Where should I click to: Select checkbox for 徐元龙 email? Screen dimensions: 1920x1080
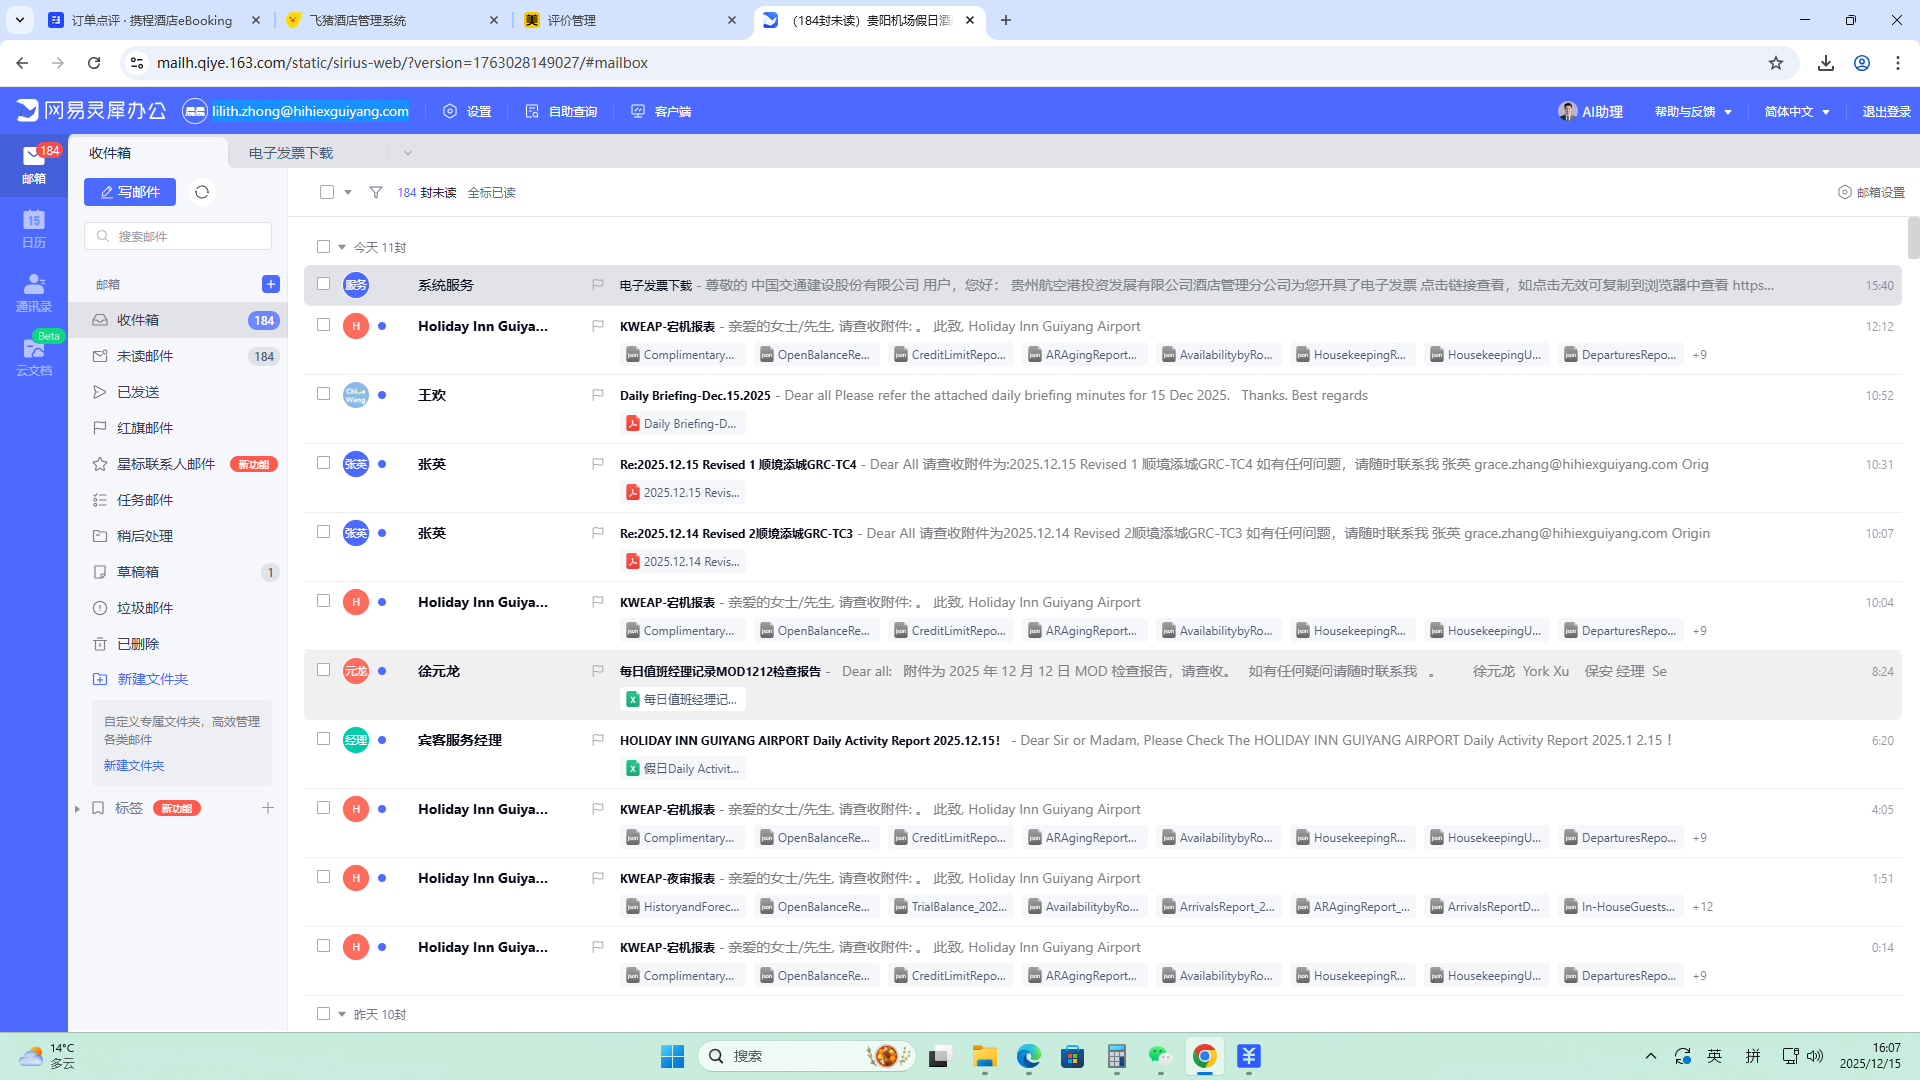point(323,670)
